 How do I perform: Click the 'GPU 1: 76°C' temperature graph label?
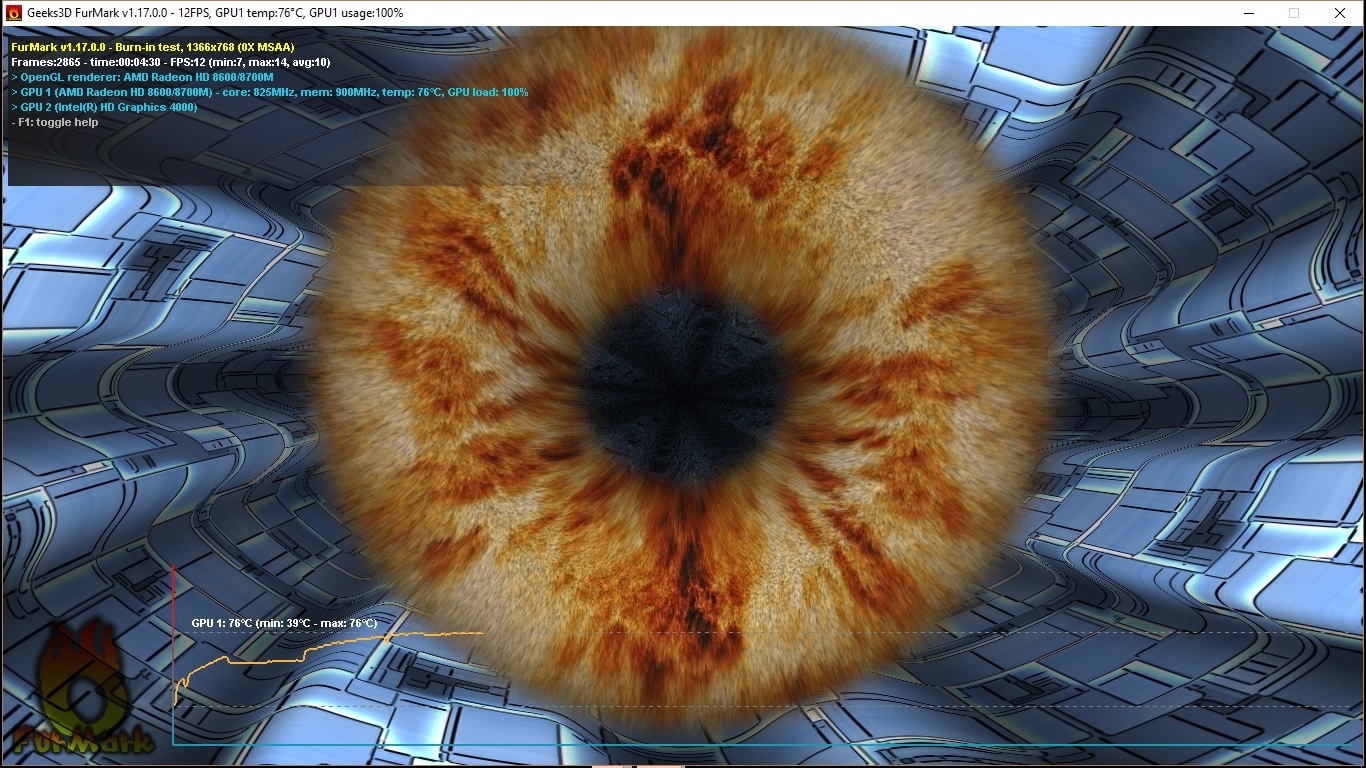tap(284, 623)
